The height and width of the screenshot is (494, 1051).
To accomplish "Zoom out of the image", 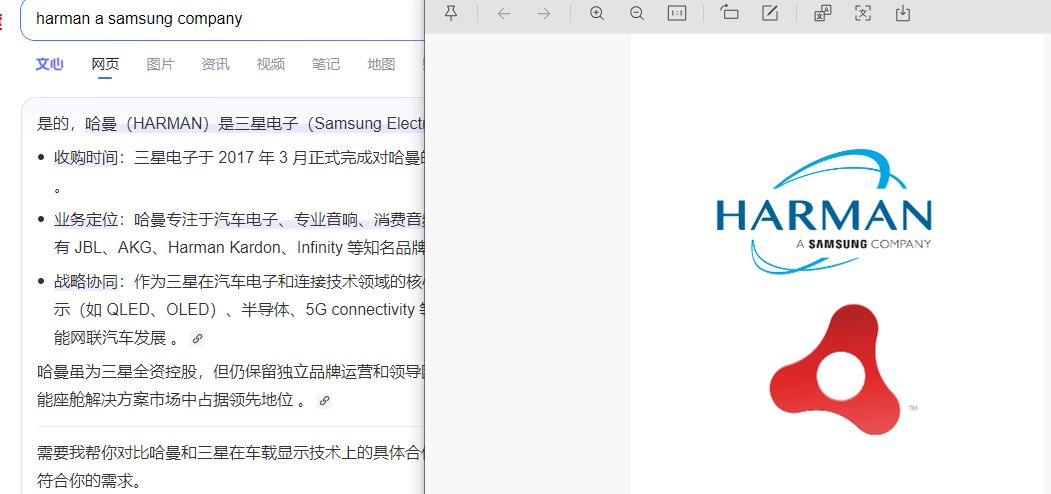I will click(637, 13).
